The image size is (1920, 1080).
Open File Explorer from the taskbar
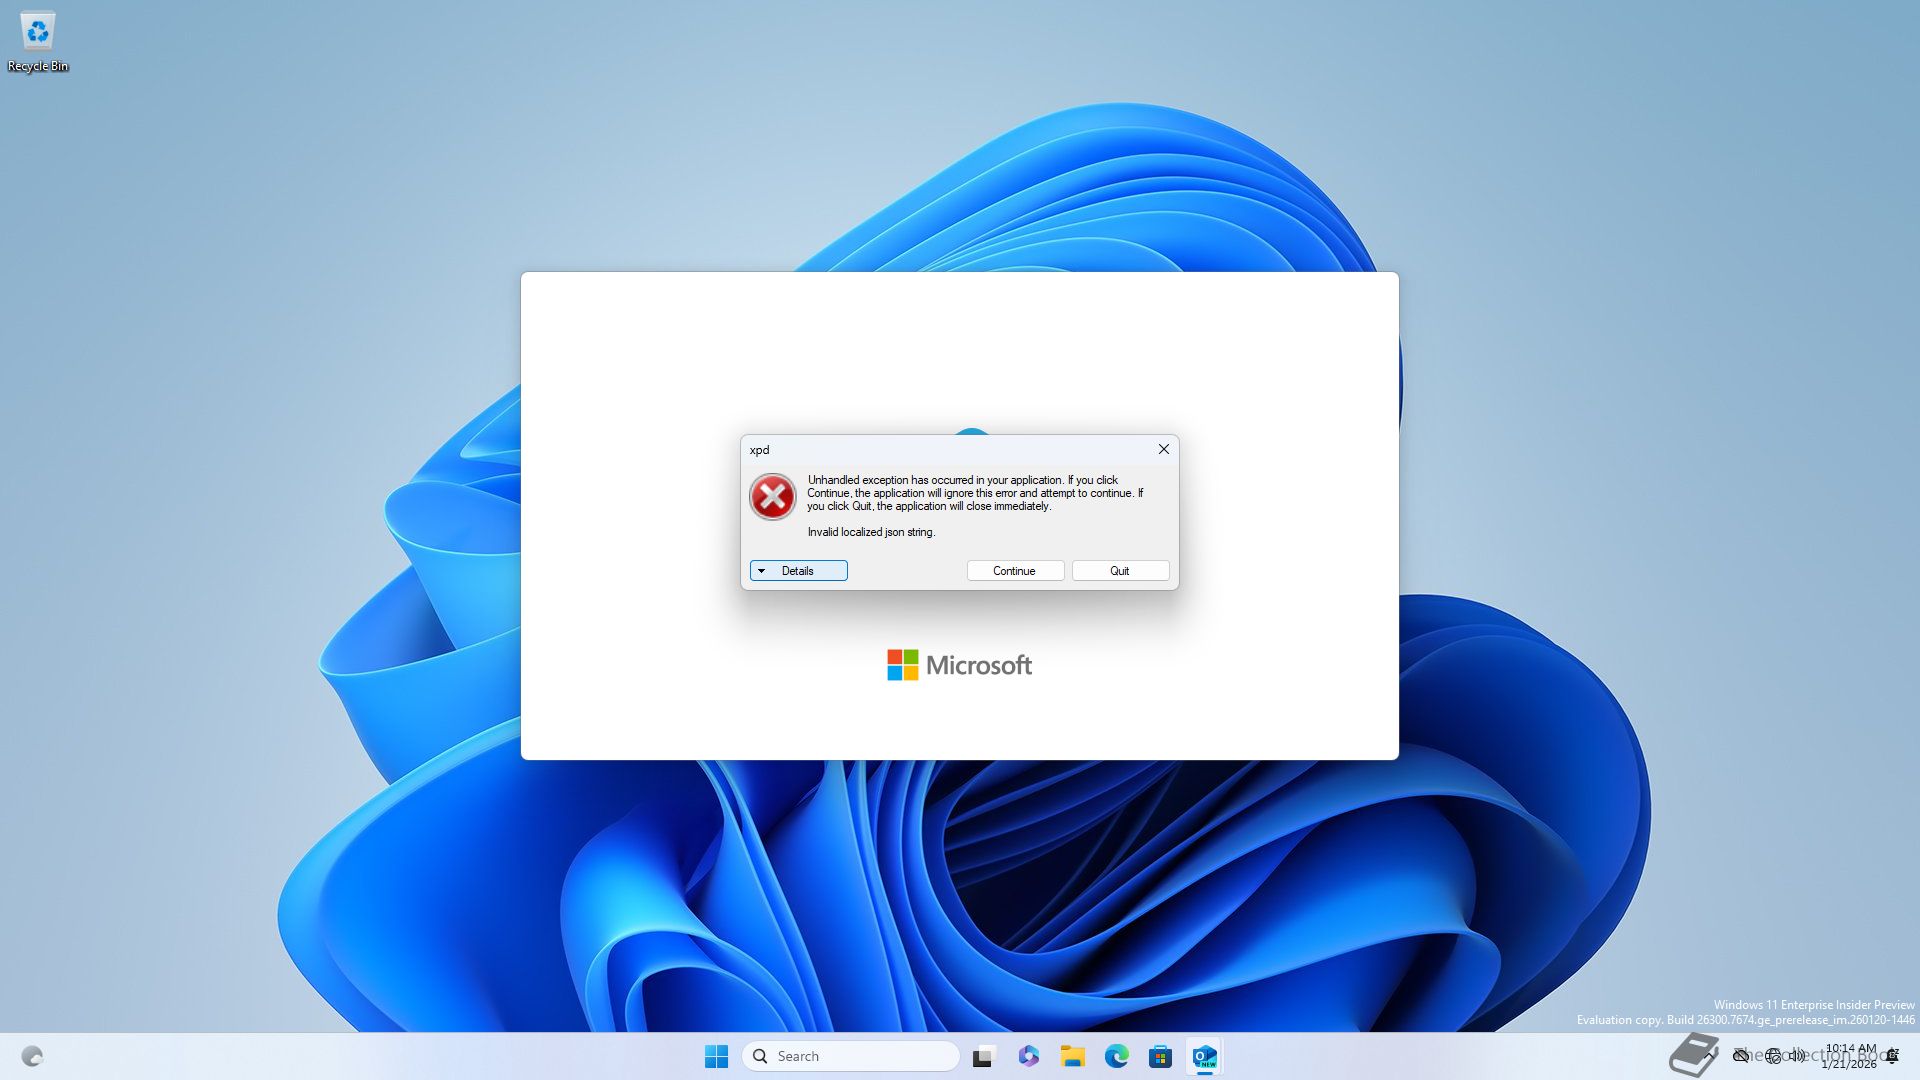coord(1072,1056)
